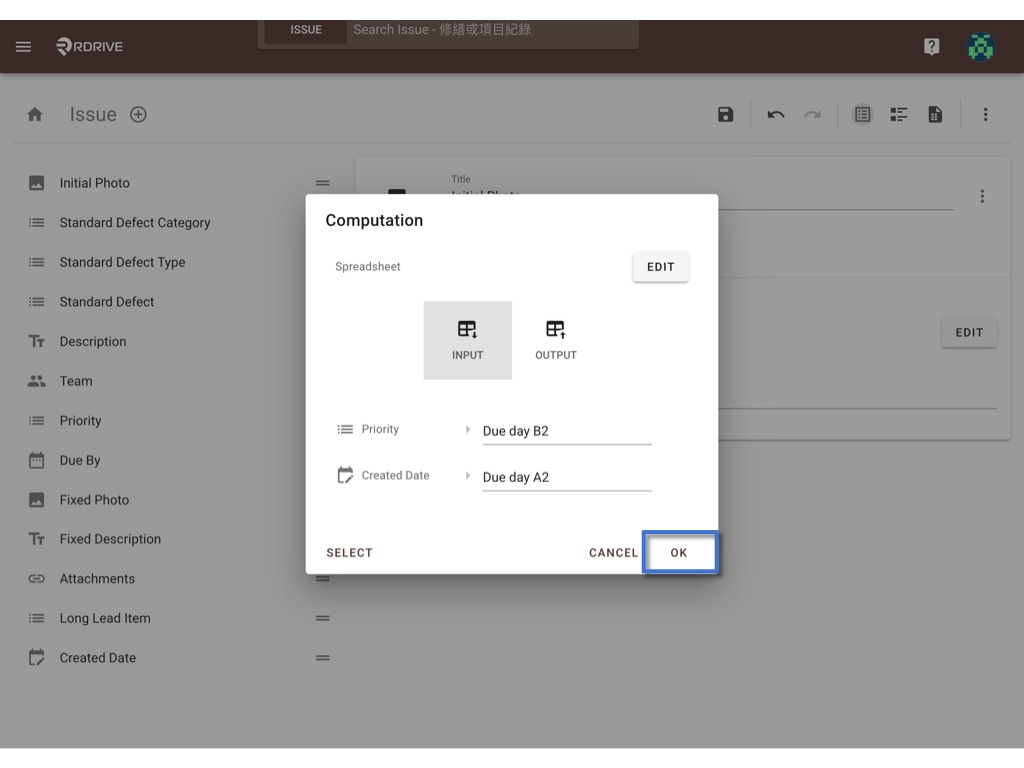This screenshot has width=1024, height=768.
Task: Click EDIT next to Spreadsheet
Action: pyautogui.click(x=660, y=267)
